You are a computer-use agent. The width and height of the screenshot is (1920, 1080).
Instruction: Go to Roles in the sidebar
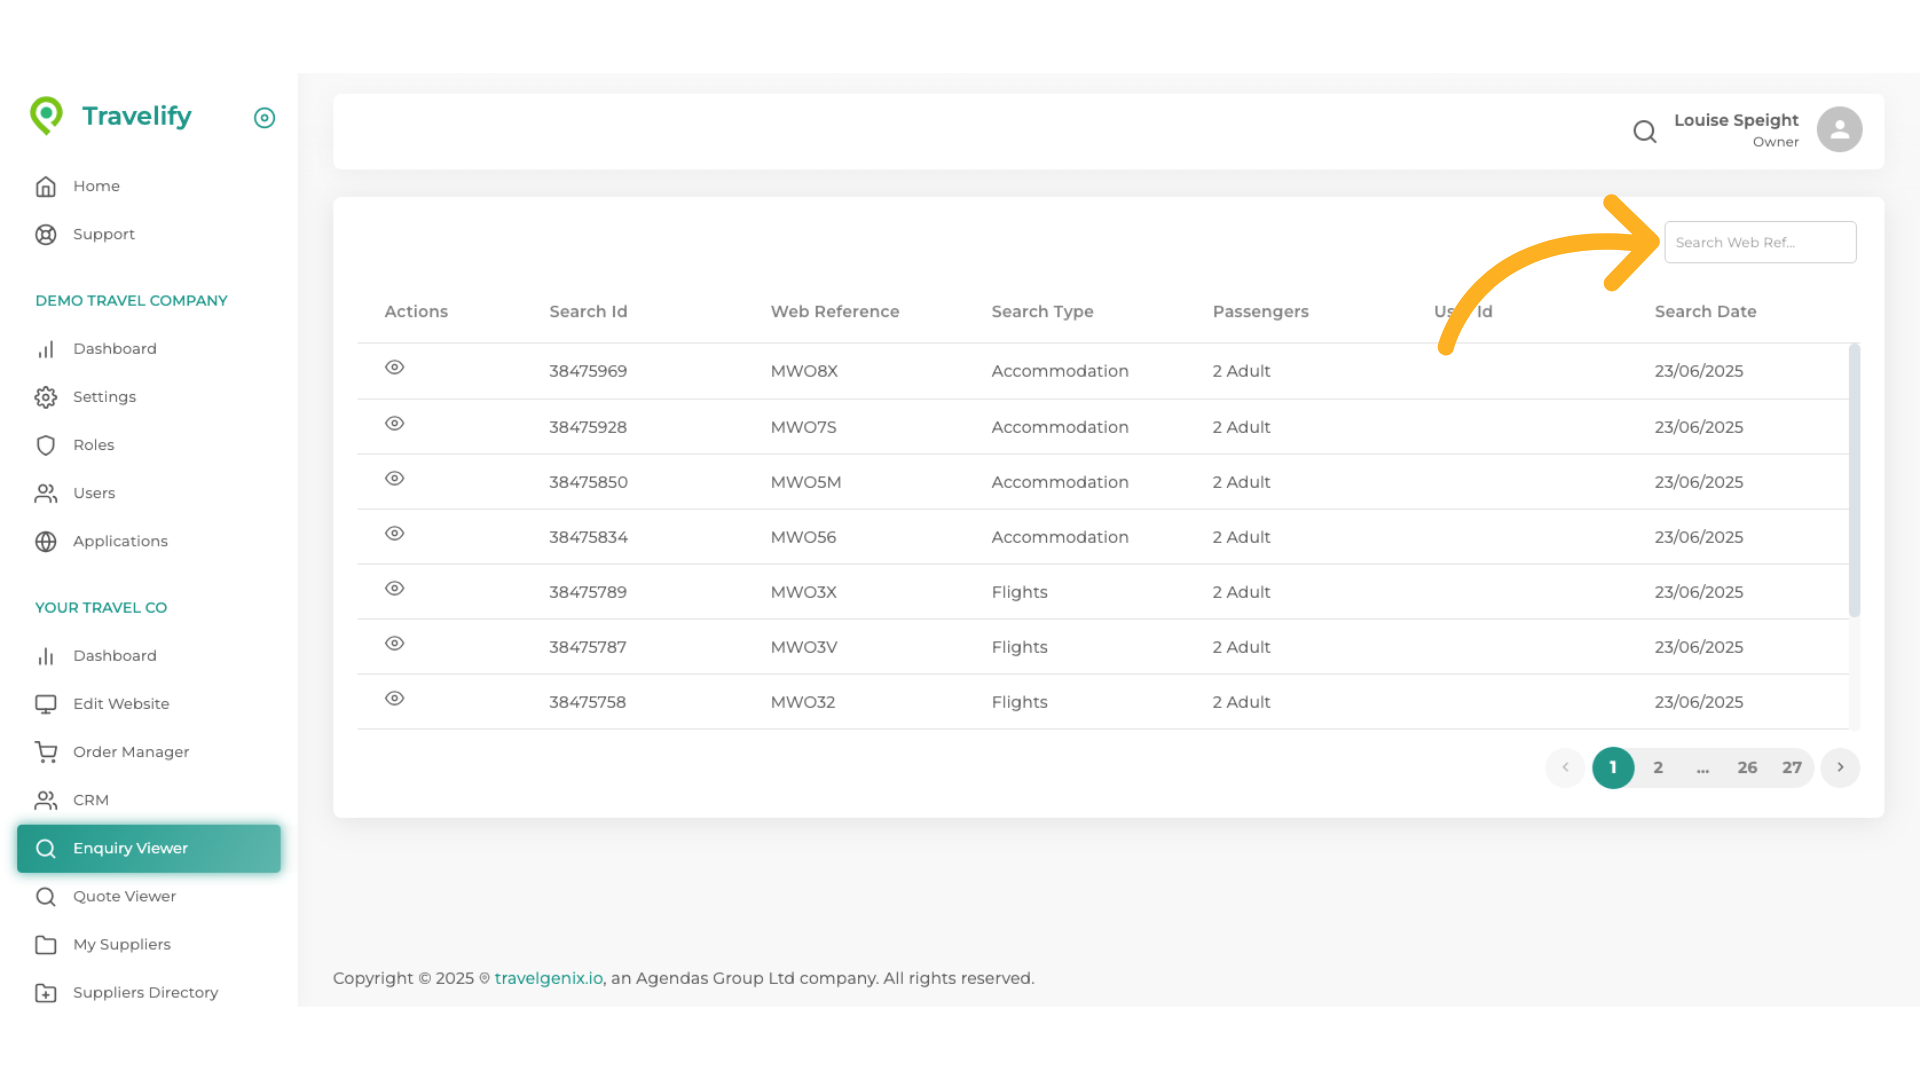tap(93, 445)
